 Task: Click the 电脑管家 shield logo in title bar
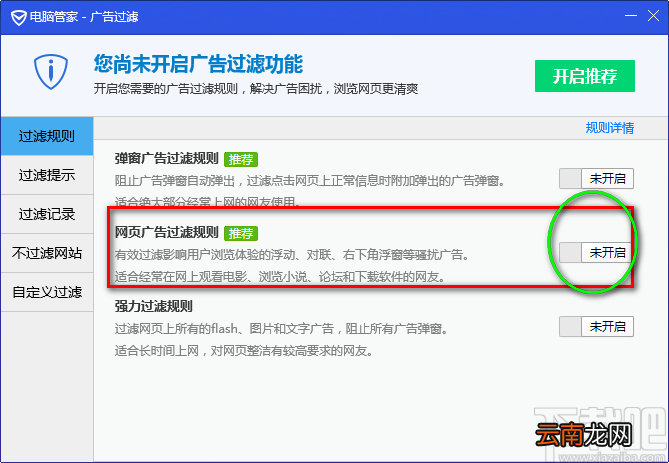click(18, 17)
